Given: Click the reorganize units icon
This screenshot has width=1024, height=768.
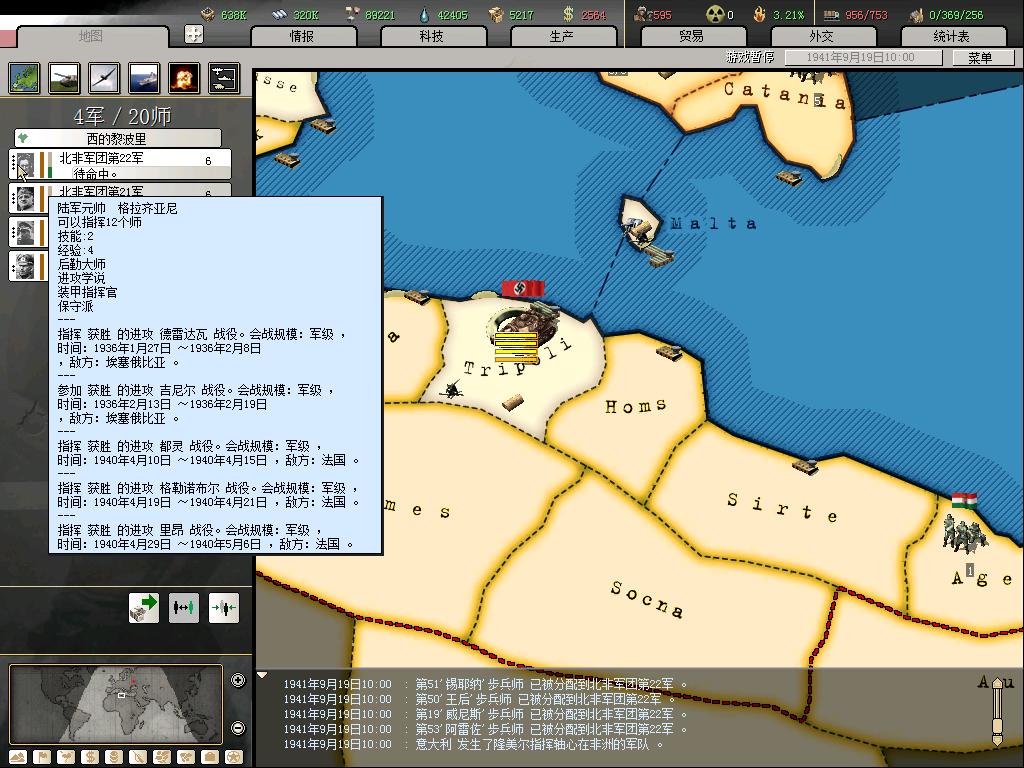Looking at the screenshot, I should 184,607.
